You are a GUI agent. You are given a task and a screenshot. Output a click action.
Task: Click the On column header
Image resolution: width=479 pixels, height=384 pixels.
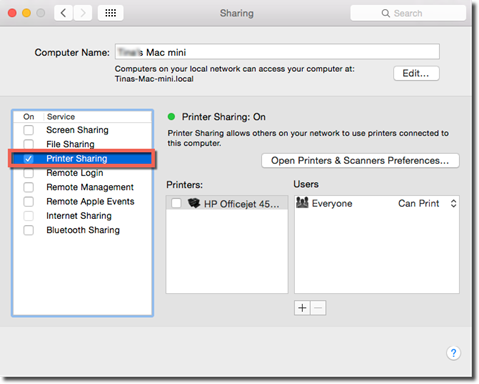tap(29, 117)
